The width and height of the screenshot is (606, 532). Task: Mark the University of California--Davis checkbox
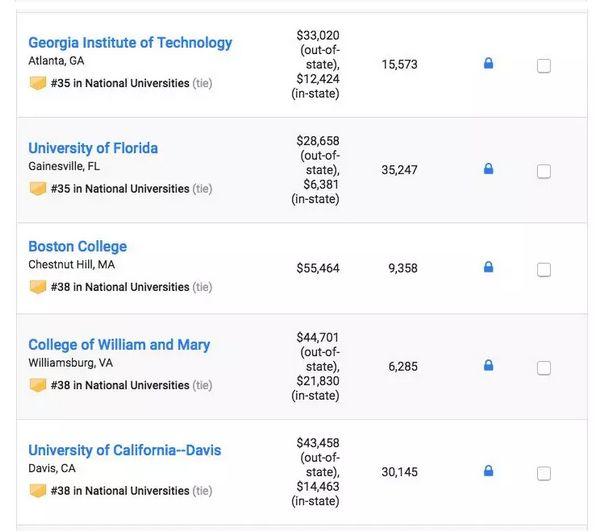544,472
